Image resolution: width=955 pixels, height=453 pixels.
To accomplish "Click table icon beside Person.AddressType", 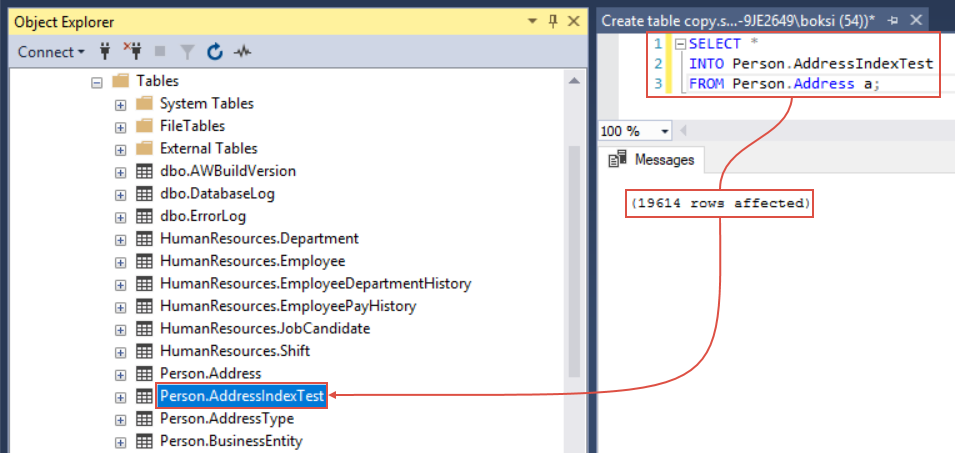I will coord(144,419).
